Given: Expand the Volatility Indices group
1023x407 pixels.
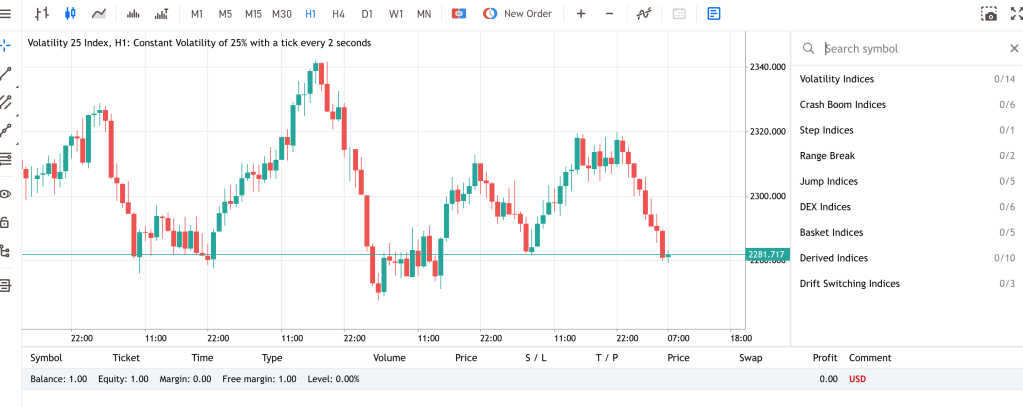Looking at the screenshot, I should tap(836, 79).
